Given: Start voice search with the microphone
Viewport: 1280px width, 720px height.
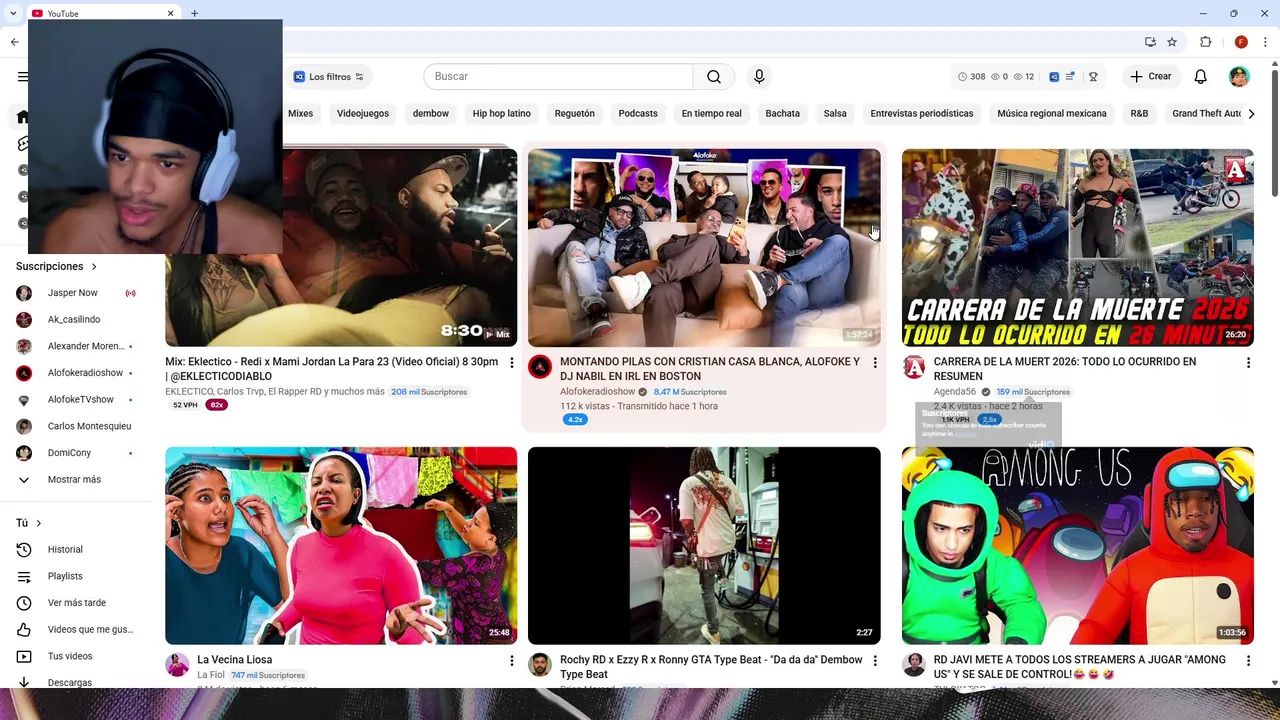Looking at the screenshot, I should 759,77.
